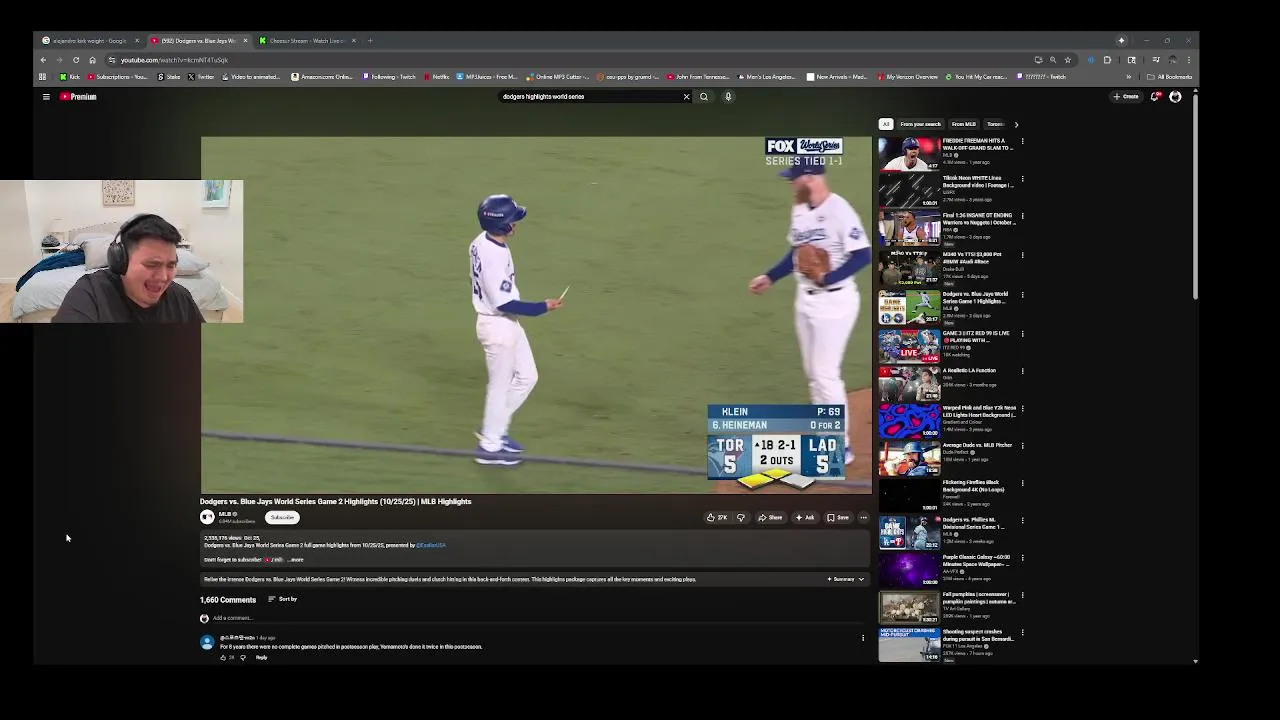Viewport: 1280px width, 720px height.
Task: Go to browser home page
Action: coord(92,60)
